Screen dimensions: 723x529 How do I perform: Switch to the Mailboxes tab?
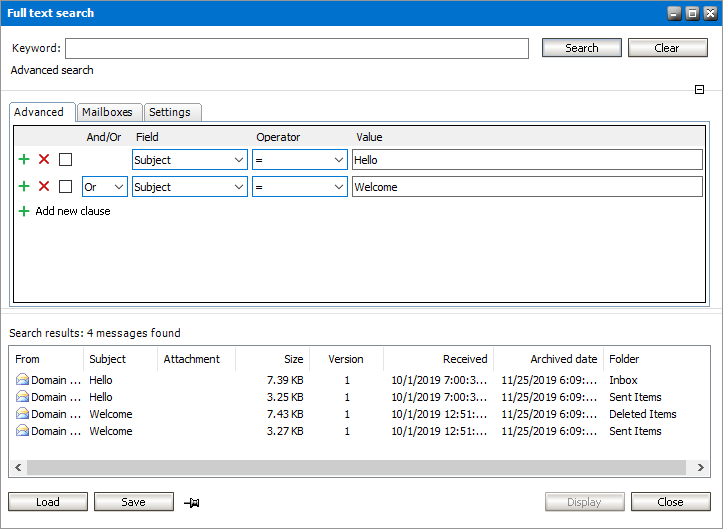[108, 112]
